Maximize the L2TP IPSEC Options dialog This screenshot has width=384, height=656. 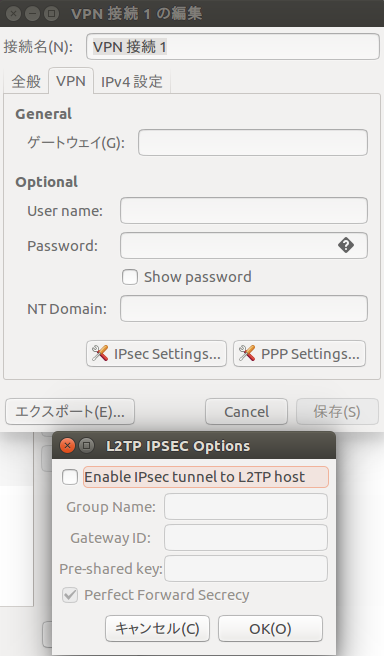pos(87,446)
